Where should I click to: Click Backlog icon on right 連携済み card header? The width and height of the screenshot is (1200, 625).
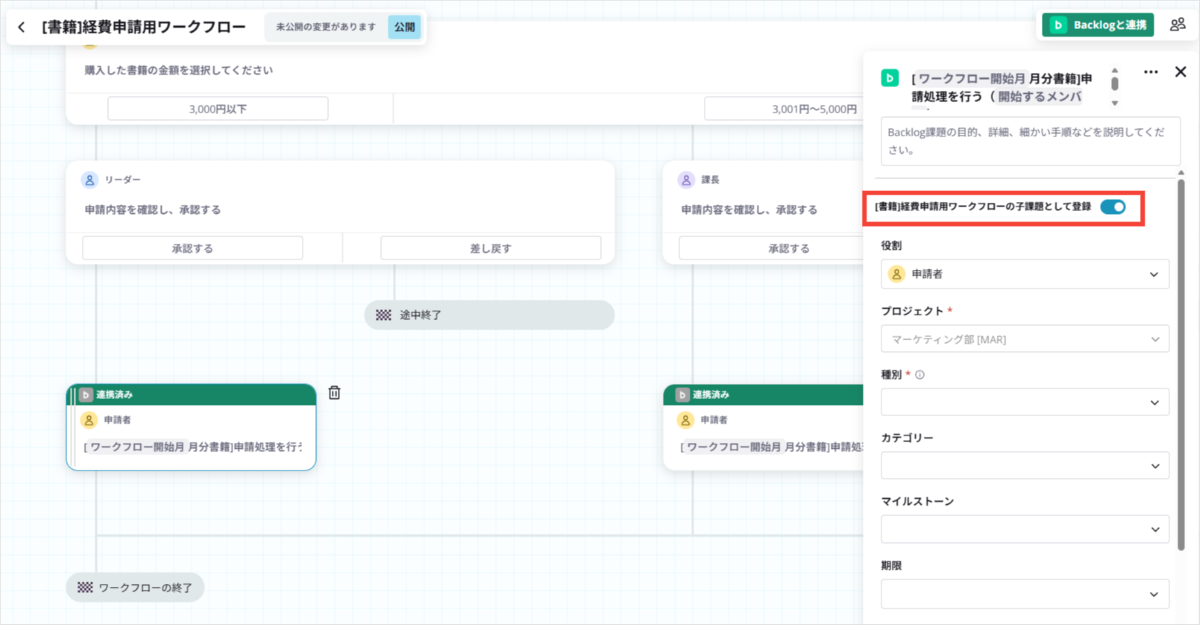pos(683,395)
